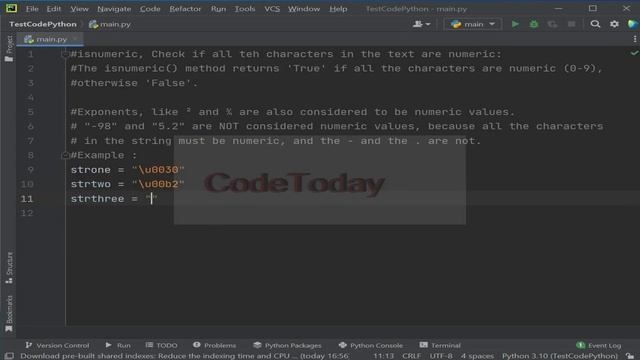The height and width of the screenshot is (360, 640).
Task: Open the Terminal tool window
Action: 440,345
